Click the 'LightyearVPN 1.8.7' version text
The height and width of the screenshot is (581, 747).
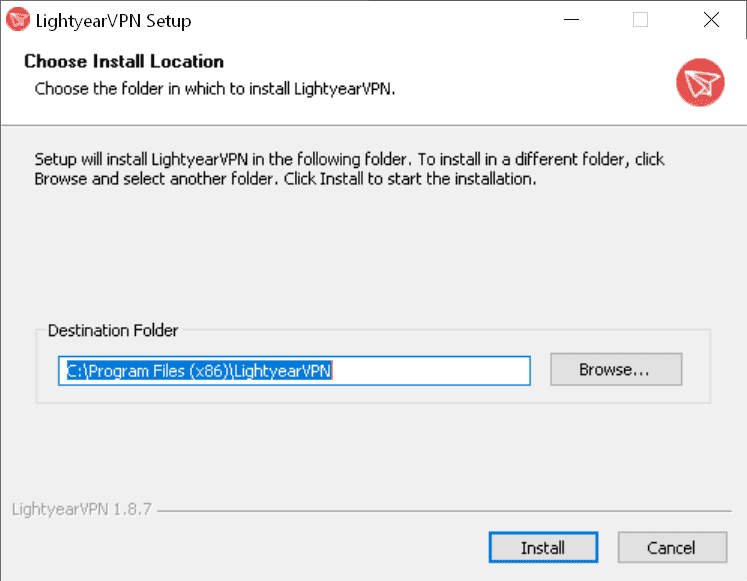(x=81, y=509)
